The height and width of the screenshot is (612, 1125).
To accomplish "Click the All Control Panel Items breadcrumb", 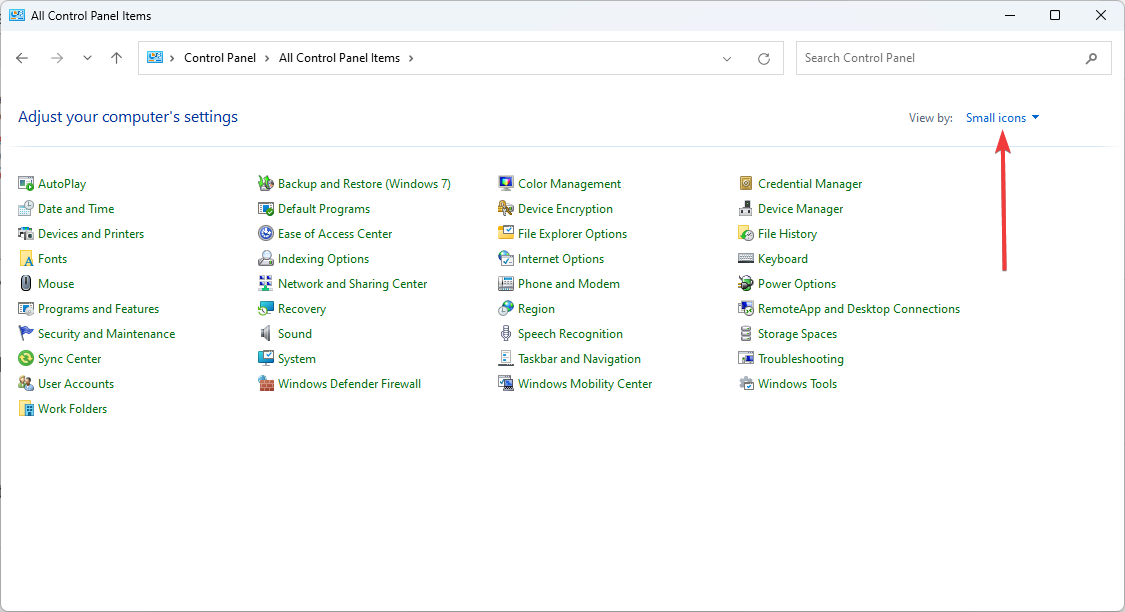I will [x=339, y=58].
